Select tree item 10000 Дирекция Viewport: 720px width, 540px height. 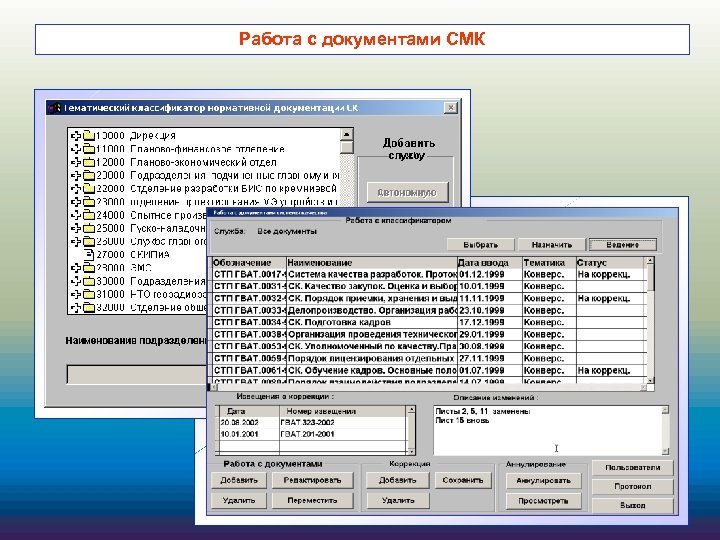tap(135, 136)
